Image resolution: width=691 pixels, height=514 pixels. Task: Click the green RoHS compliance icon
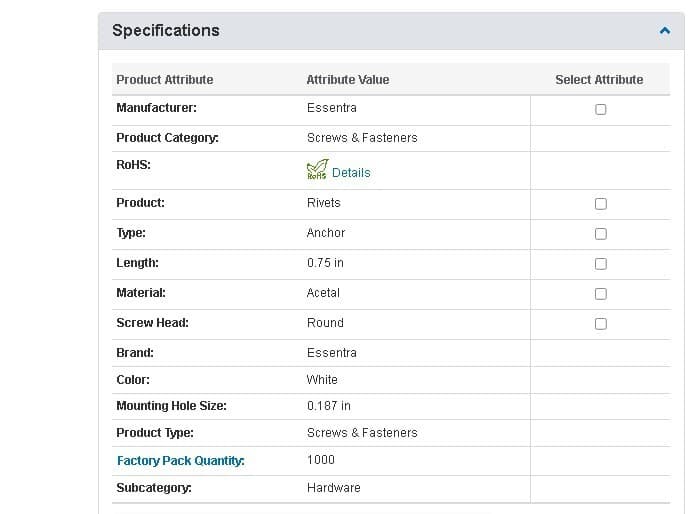(x=317, y=171)
